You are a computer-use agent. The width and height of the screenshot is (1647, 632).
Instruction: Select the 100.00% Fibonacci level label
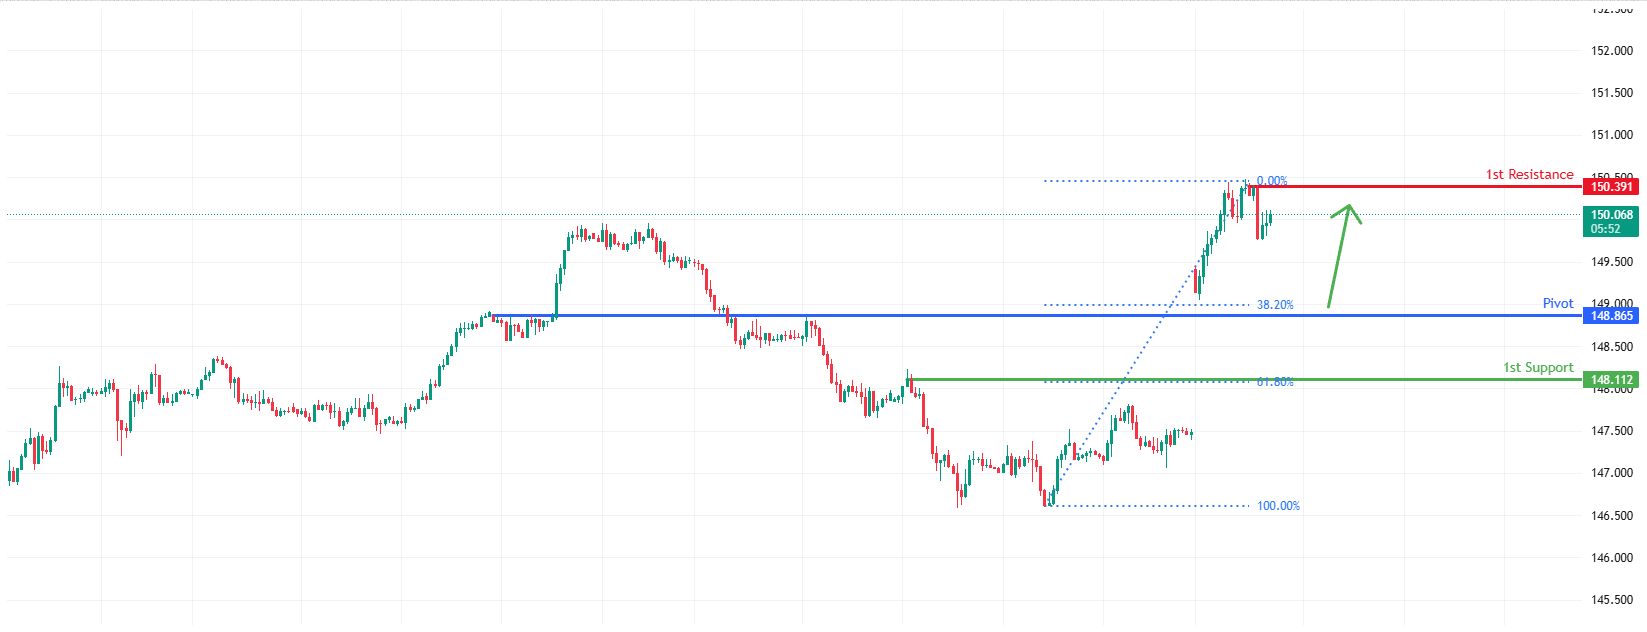tap(1278, 506)
